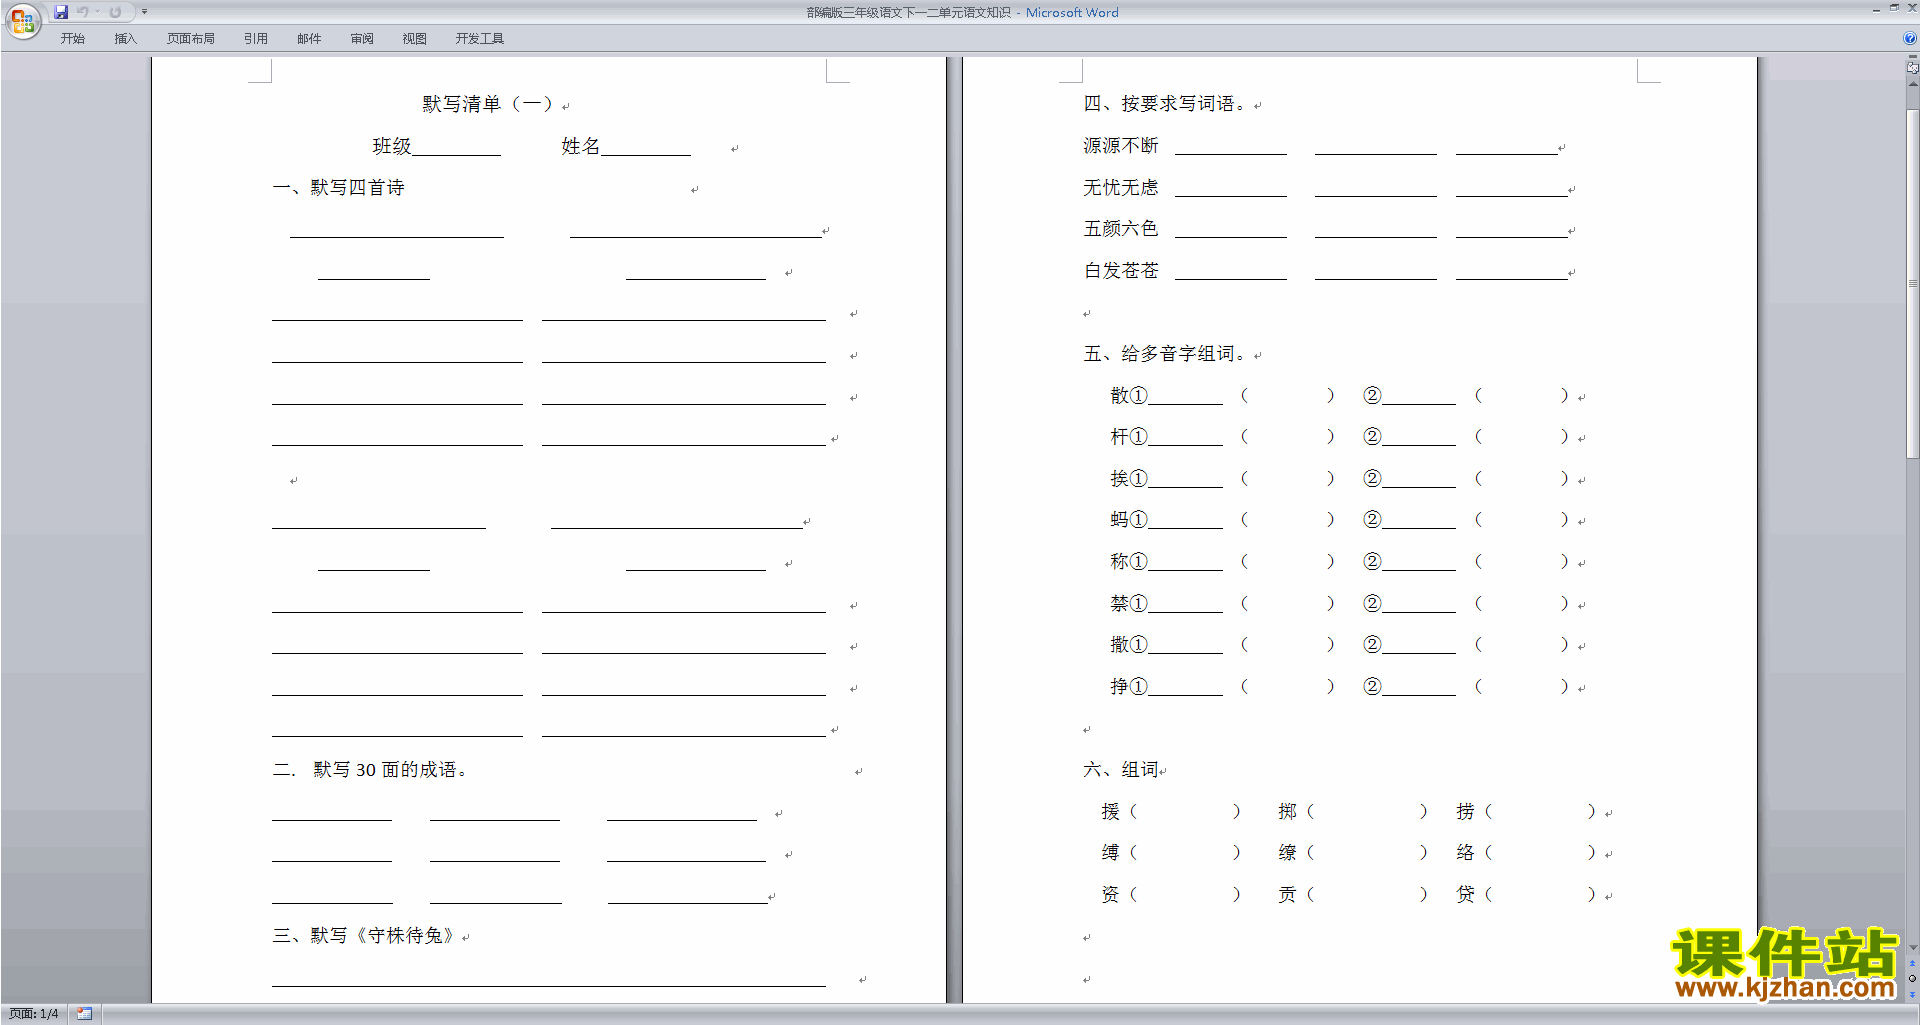This screenshot has width=1920, height=1025.
Task: Click the blank line after 班级
Action: pos(457,146)
